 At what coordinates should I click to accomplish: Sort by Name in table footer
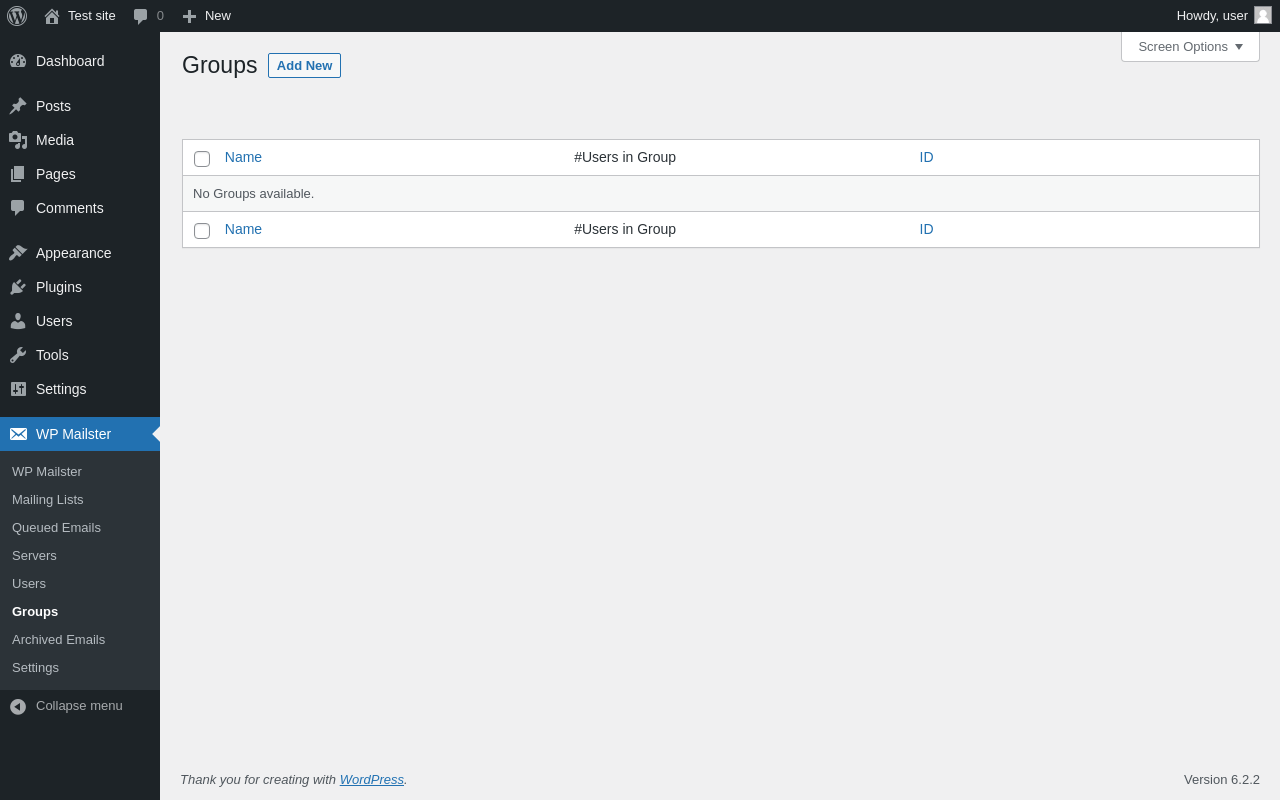point(243,229)
